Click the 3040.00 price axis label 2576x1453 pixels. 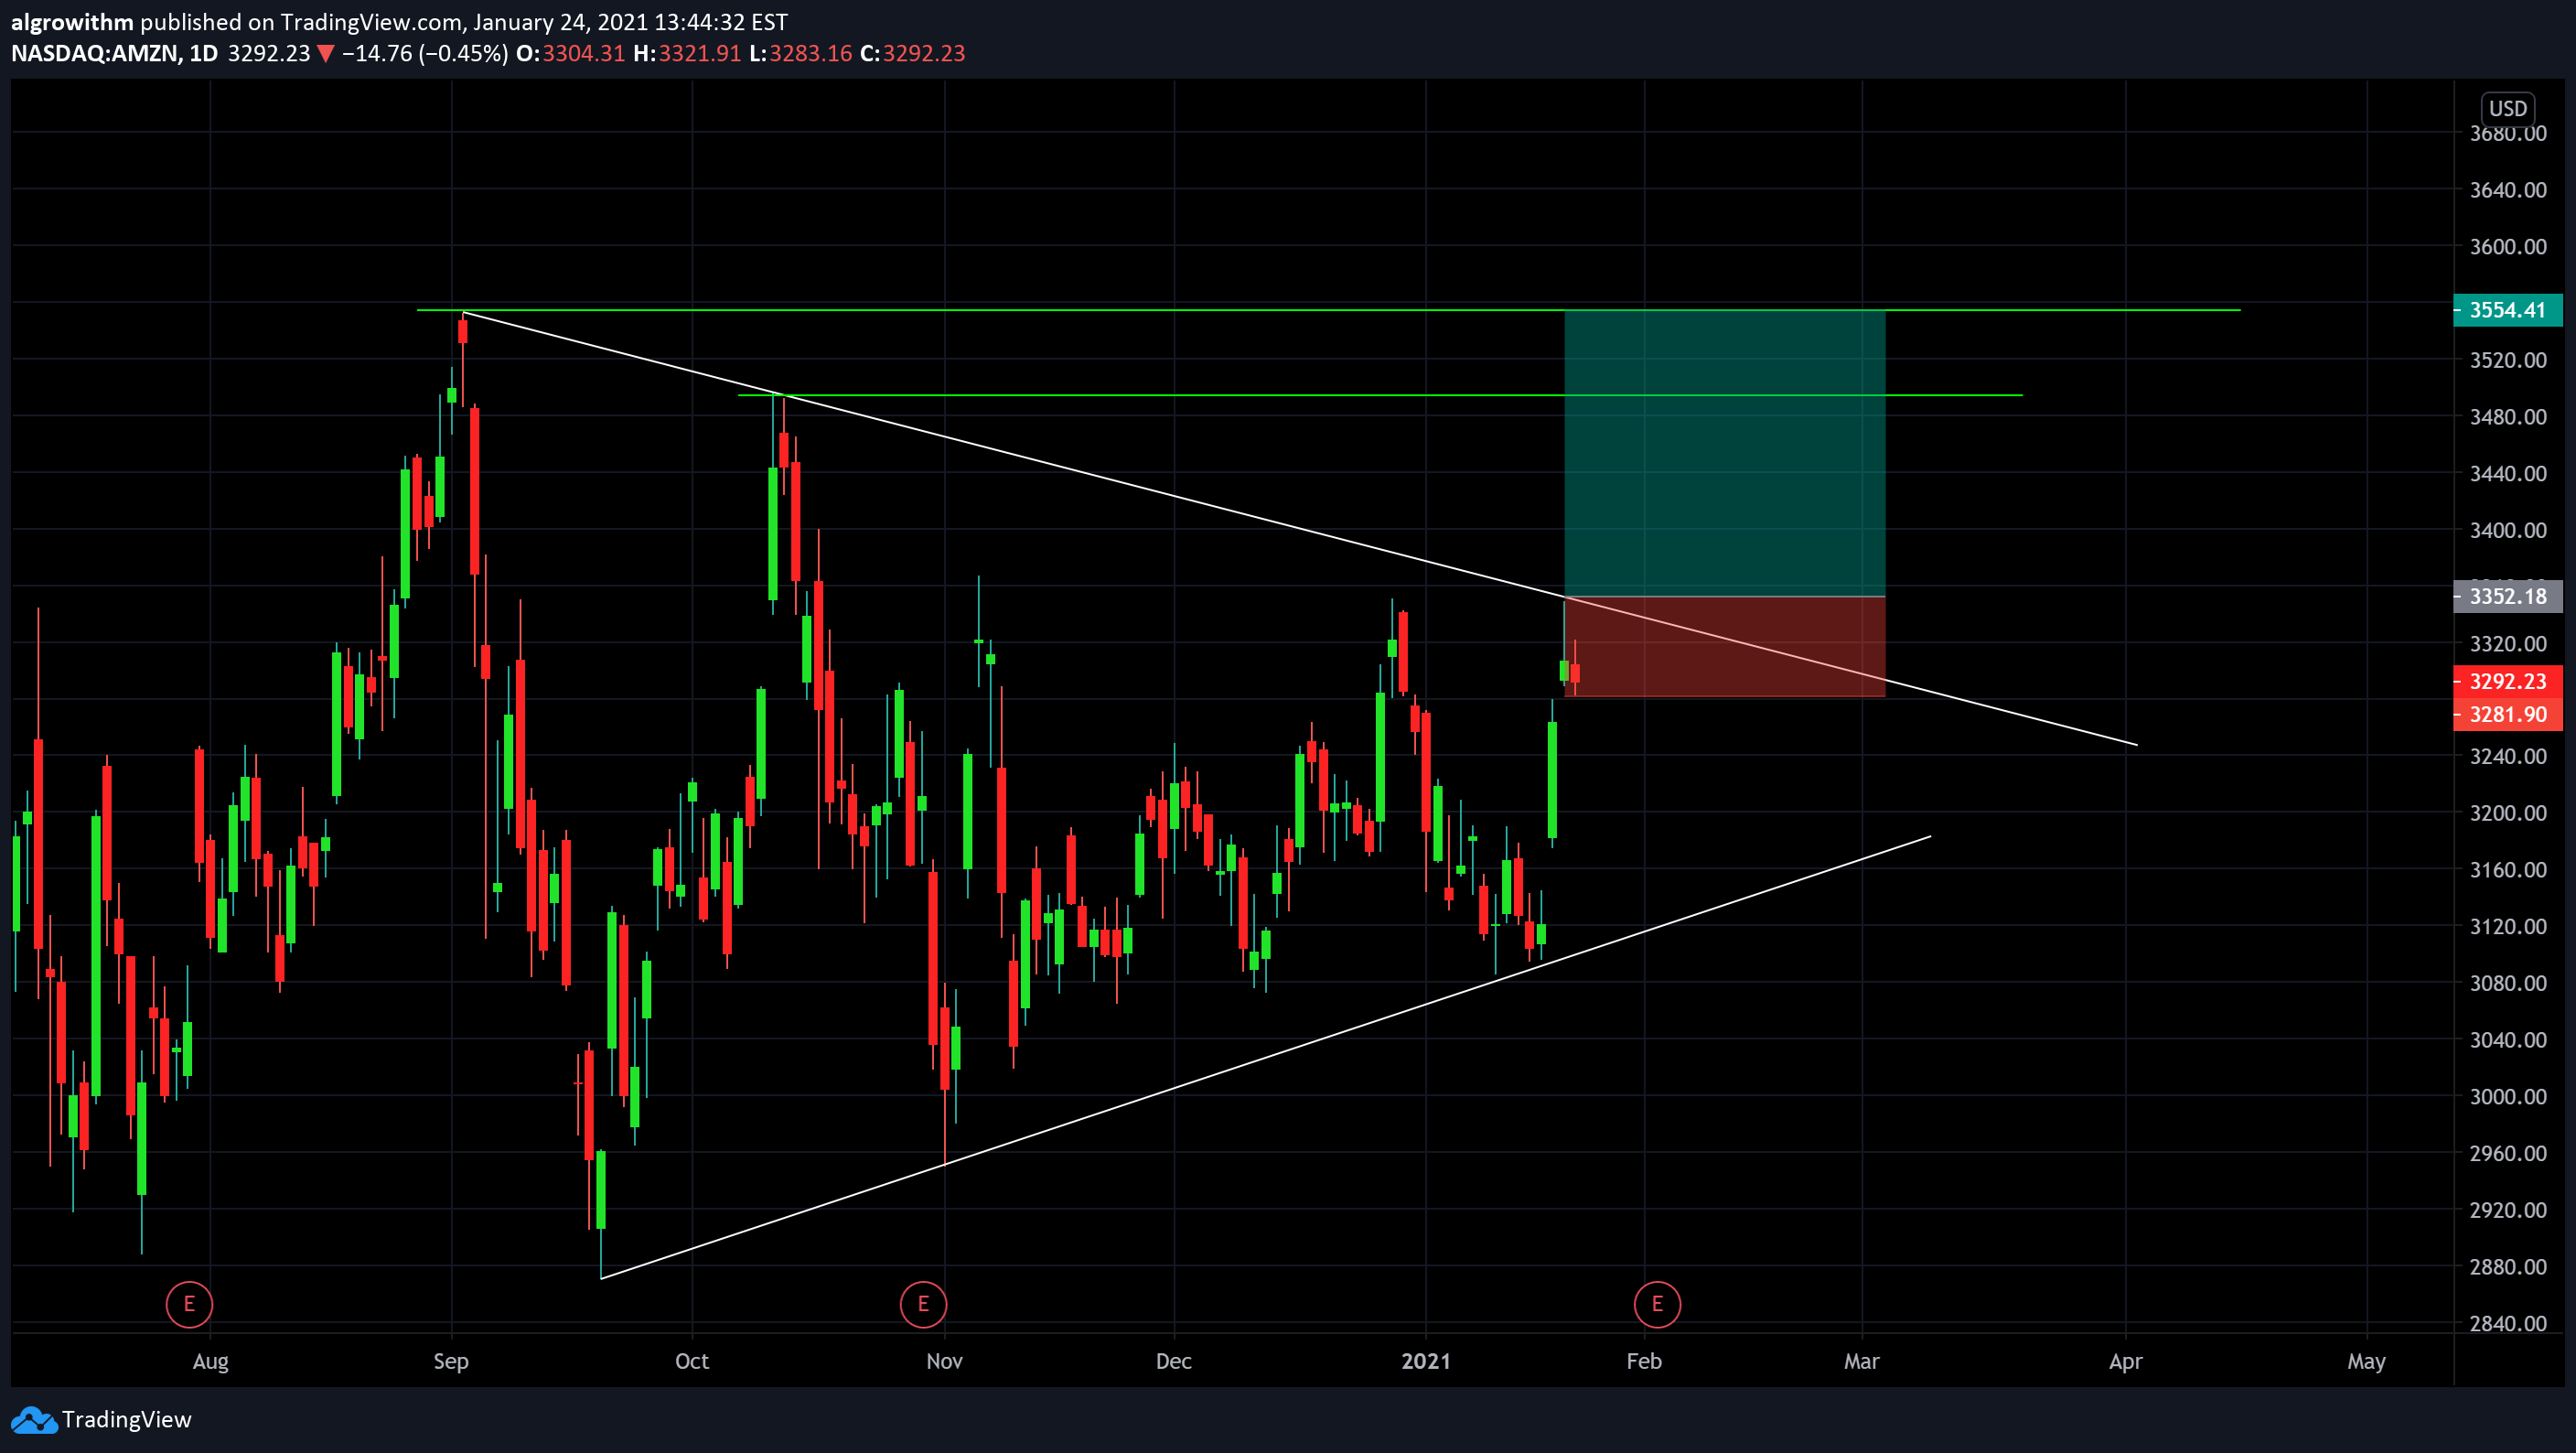click(2508, 1040)
